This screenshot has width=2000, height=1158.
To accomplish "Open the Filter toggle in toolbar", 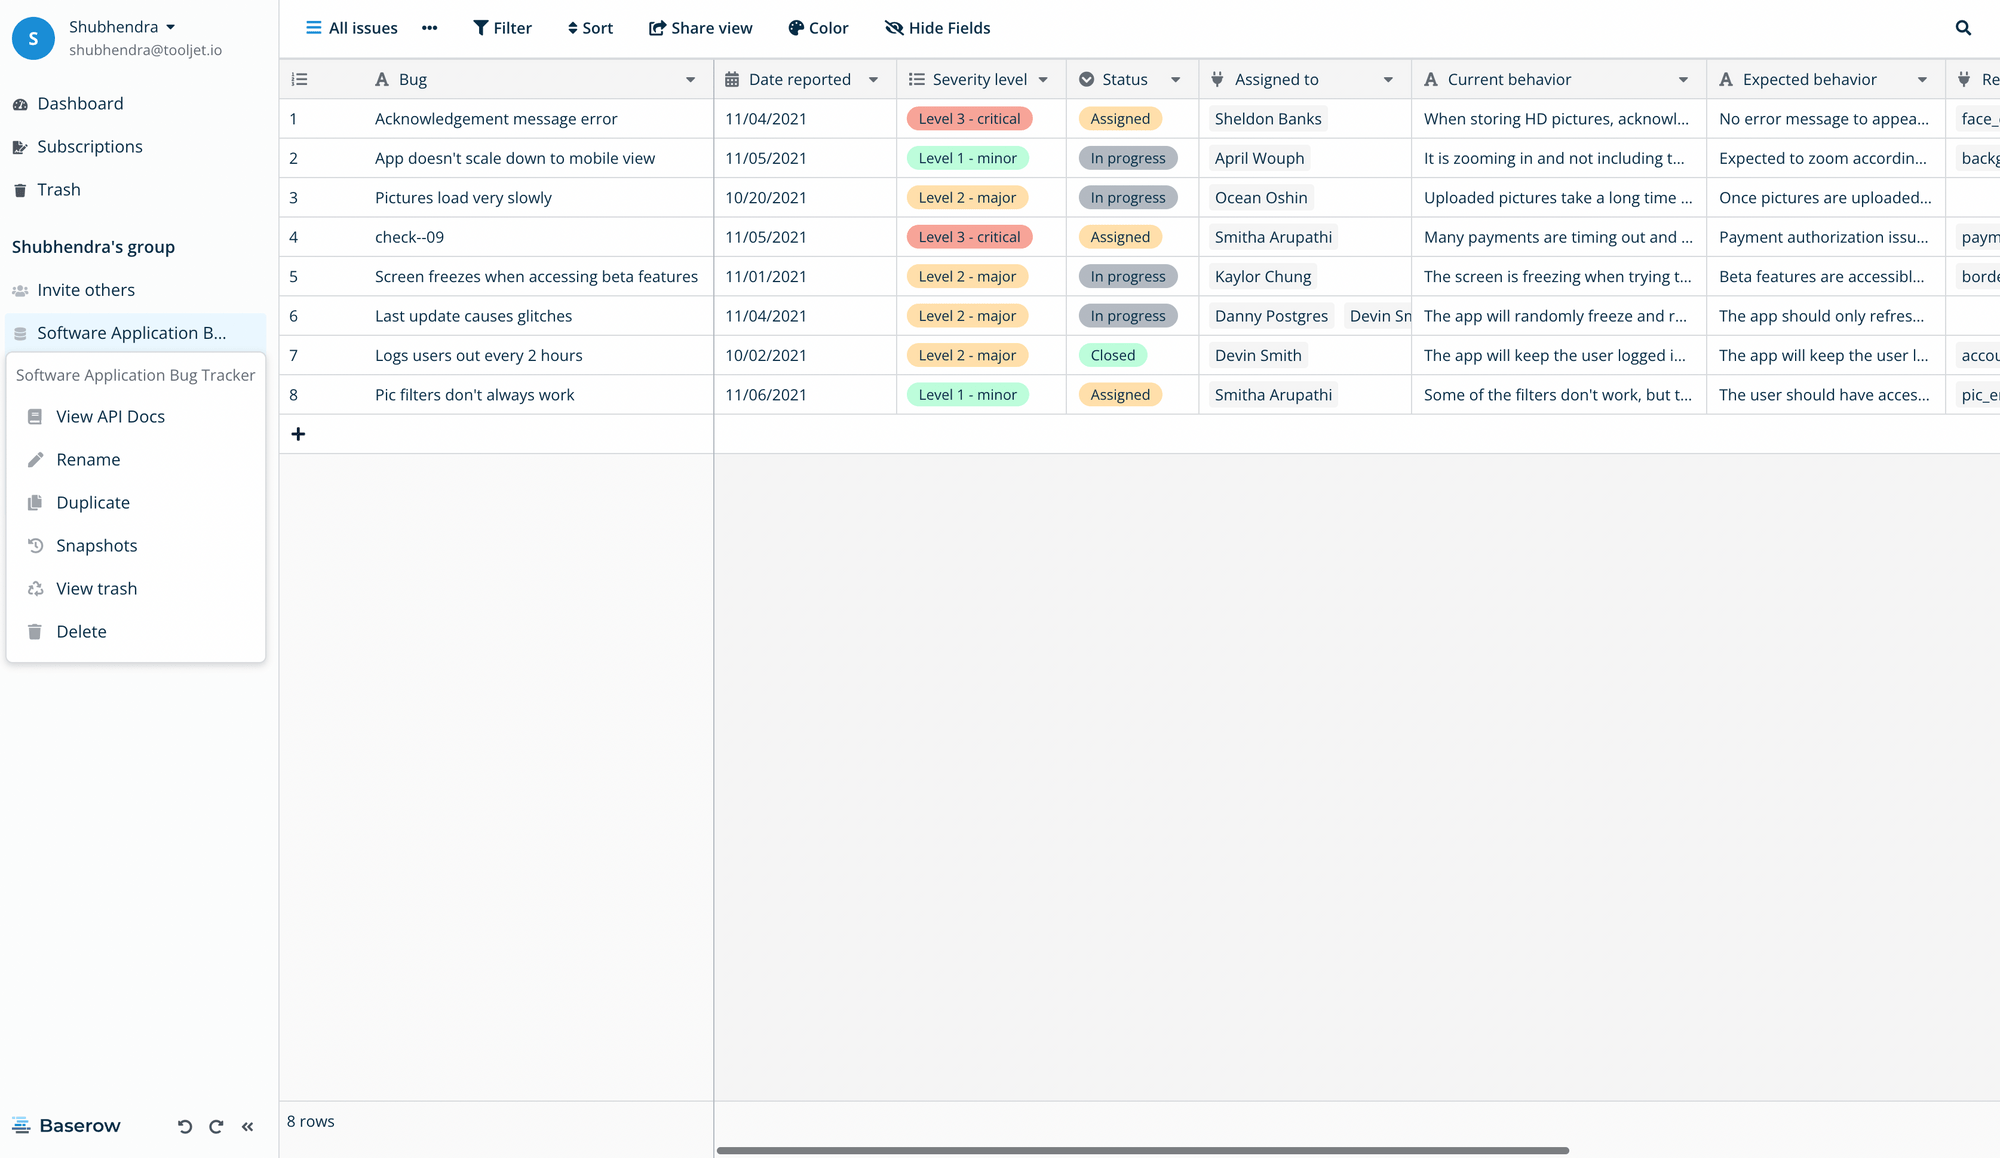I will [x=502, y=28].
